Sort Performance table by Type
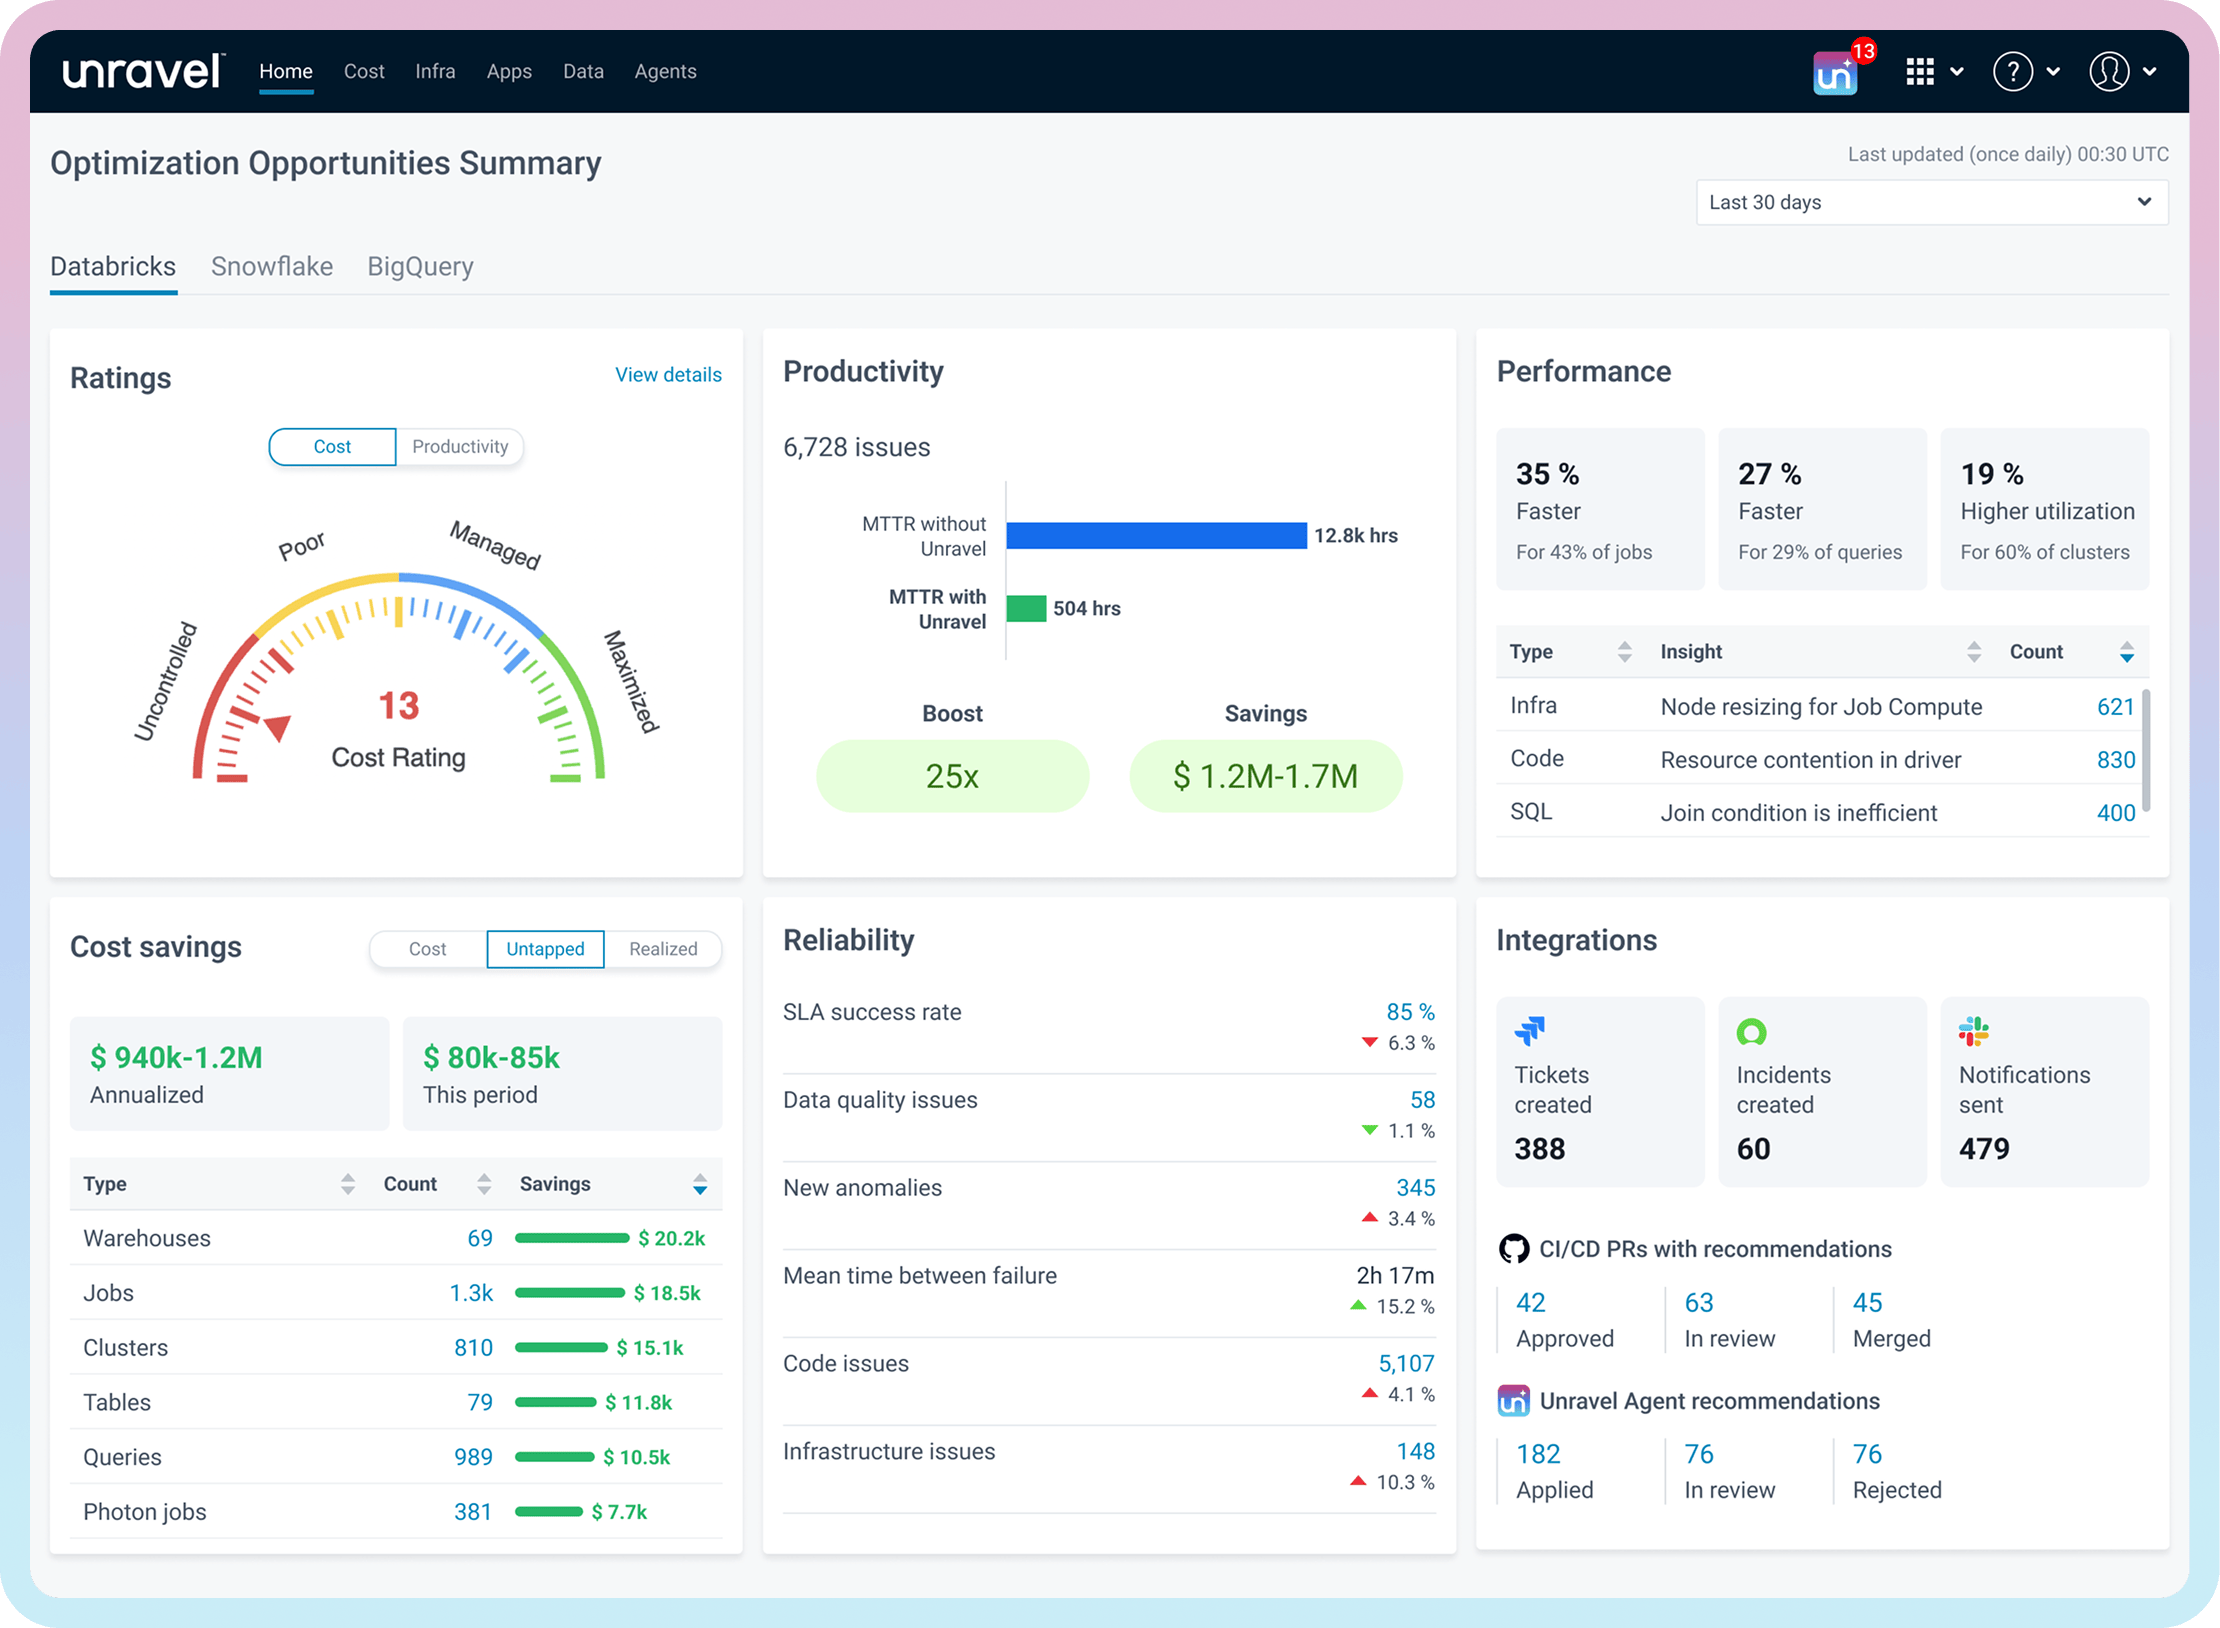Viewport: 2220px width, 1628px height. (1624, 652)
